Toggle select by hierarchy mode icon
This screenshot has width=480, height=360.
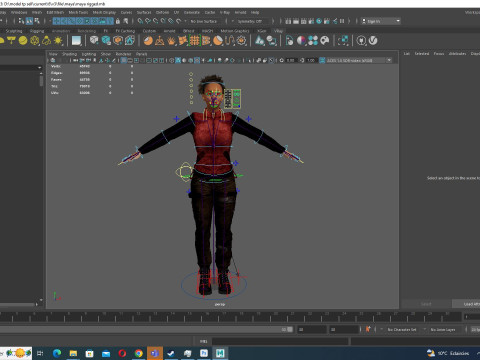coord(21,21)
